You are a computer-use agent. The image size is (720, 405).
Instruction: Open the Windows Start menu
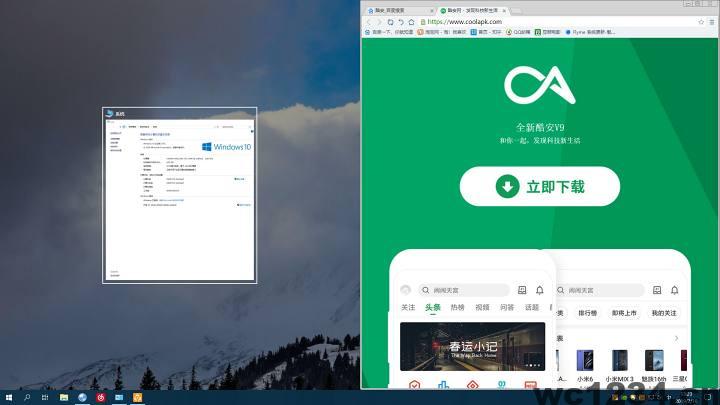pos(9,397)
